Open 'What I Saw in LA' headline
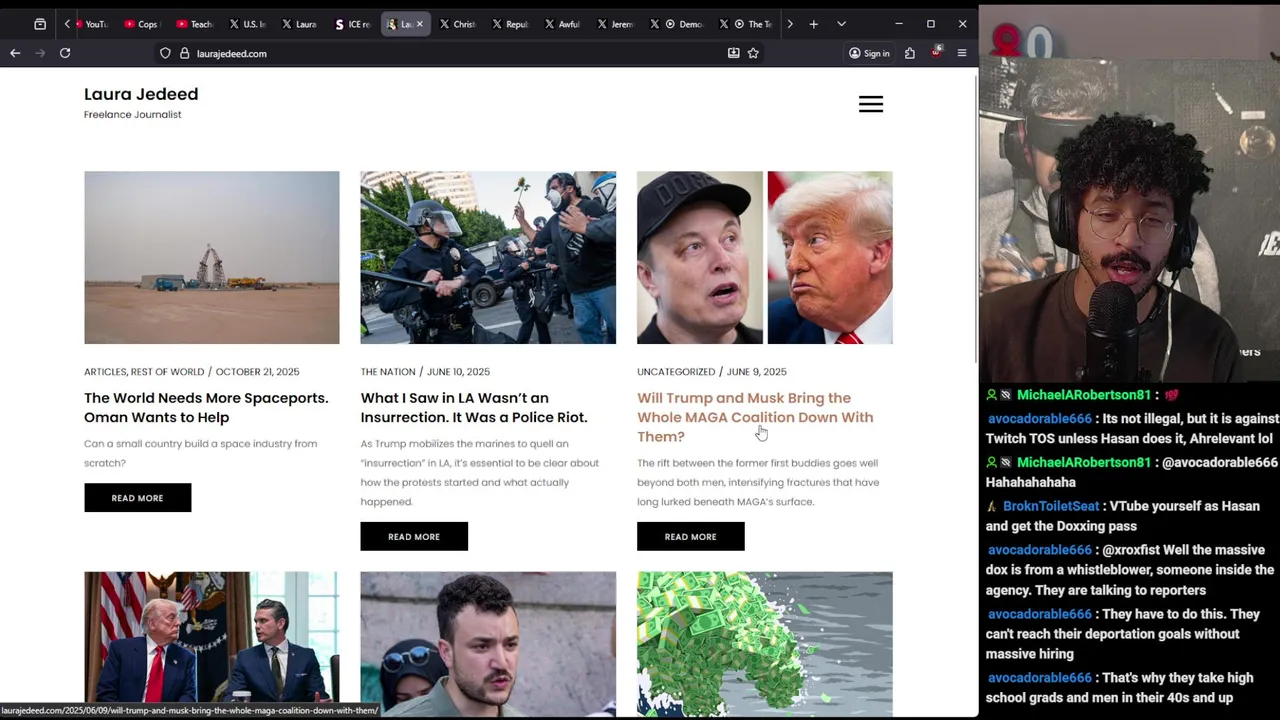The height and width of the screenshot is (720, 1280). point(474,407)
